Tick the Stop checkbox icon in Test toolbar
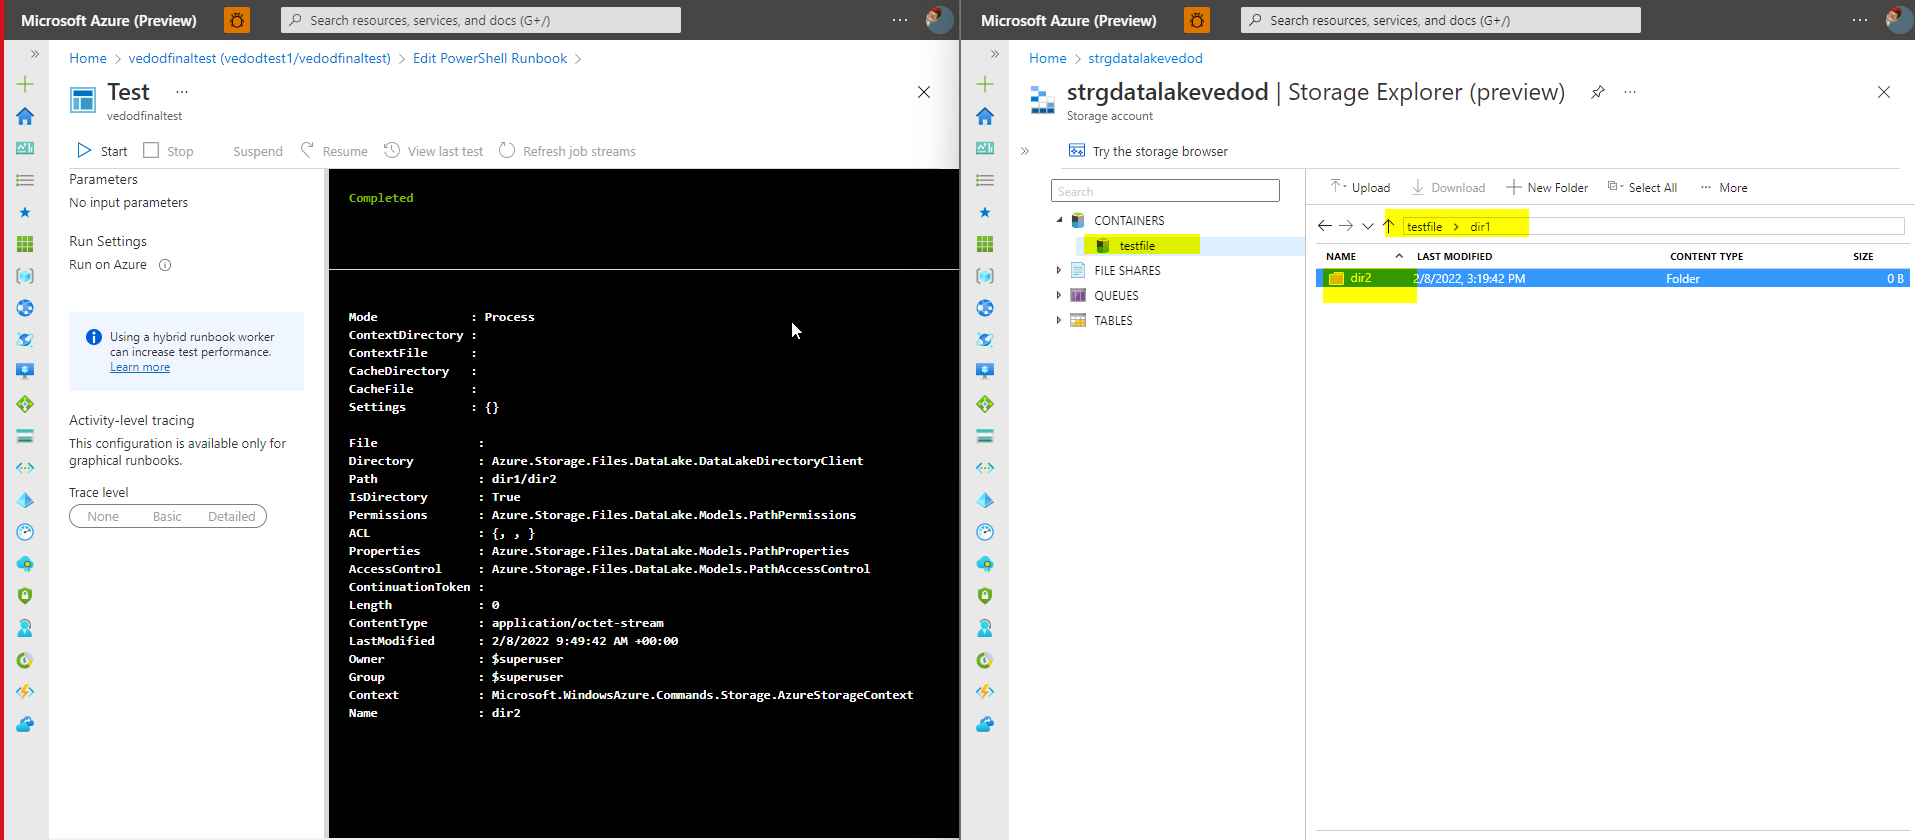The image size is (1915, 840). [x=151, y=150]
